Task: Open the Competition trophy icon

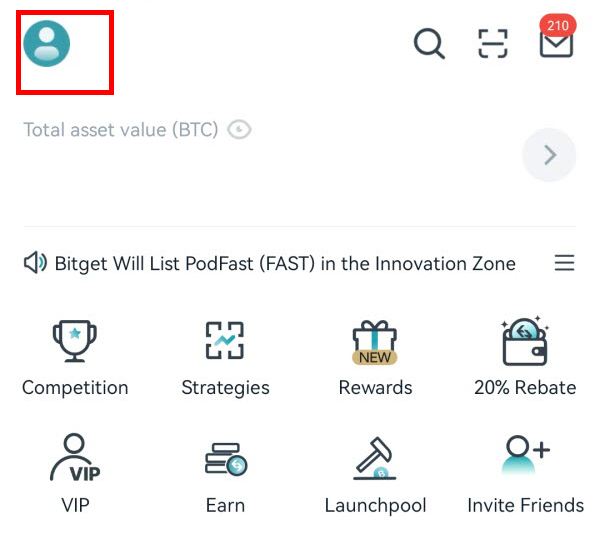Action: [x=75, y=341]
